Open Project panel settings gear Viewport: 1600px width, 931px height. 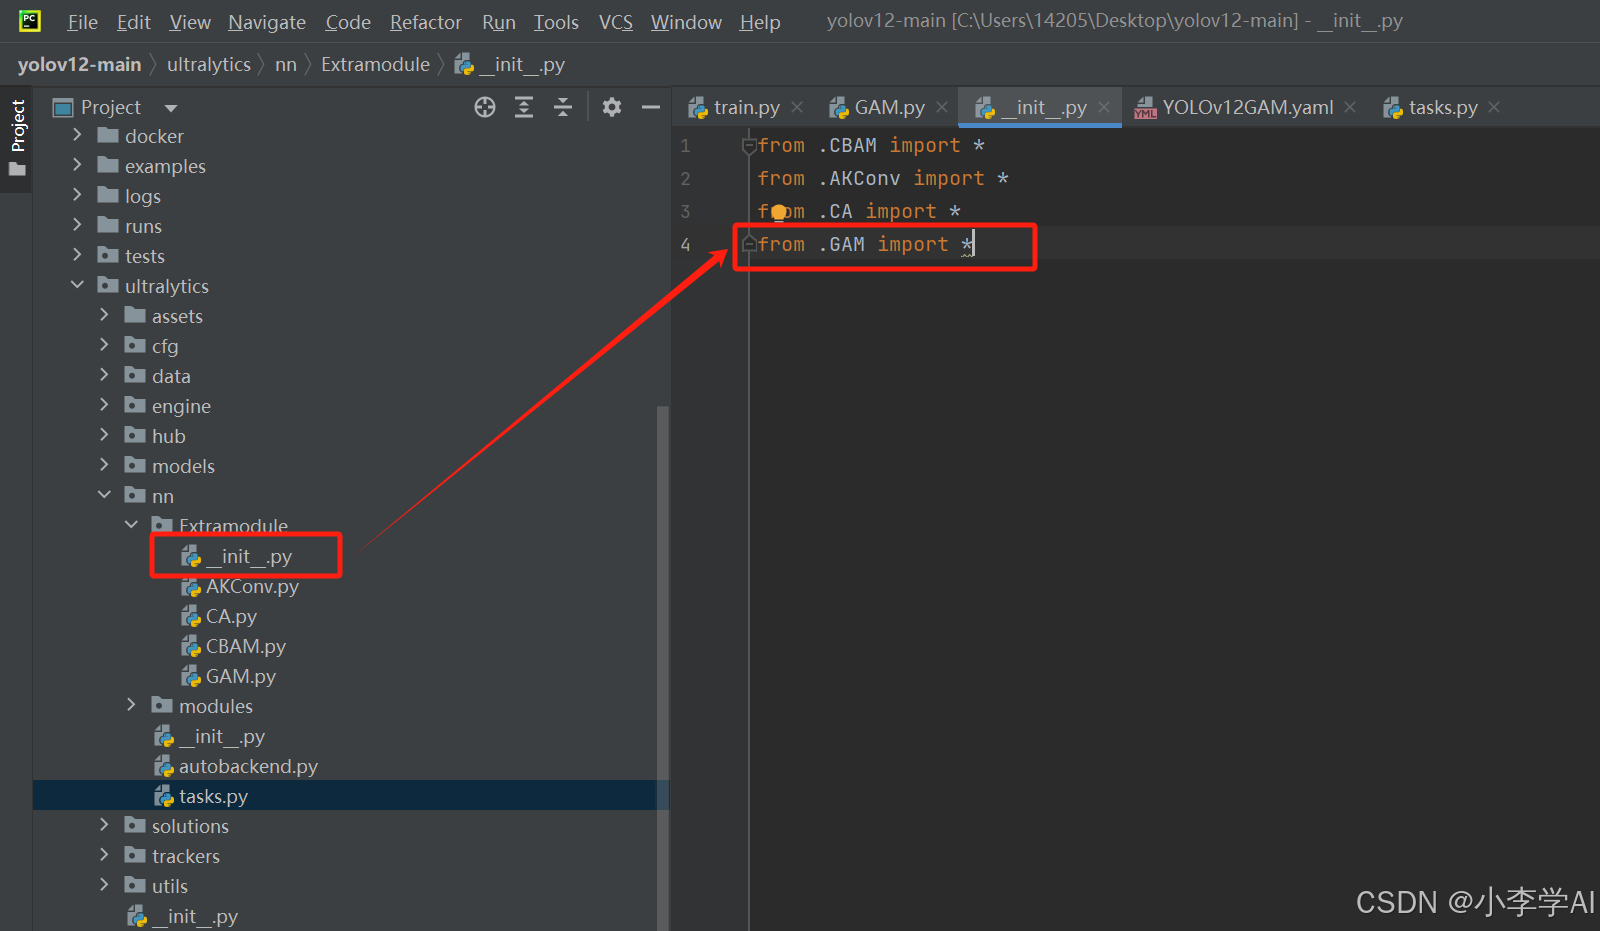pyautogui.click(x=612, y=107)
